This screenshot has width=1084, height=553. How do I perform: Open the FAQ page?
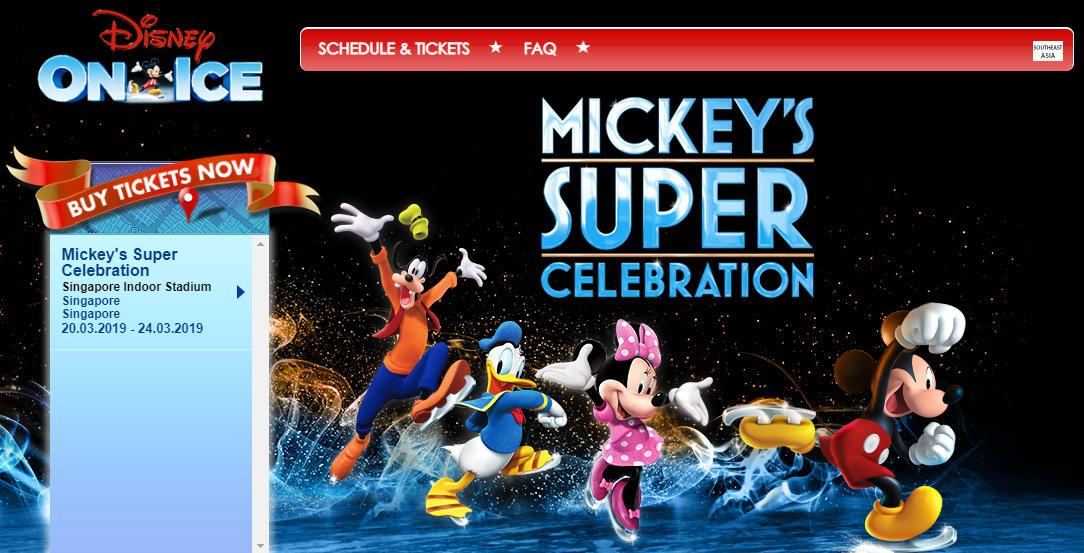(x=540, y=48)
